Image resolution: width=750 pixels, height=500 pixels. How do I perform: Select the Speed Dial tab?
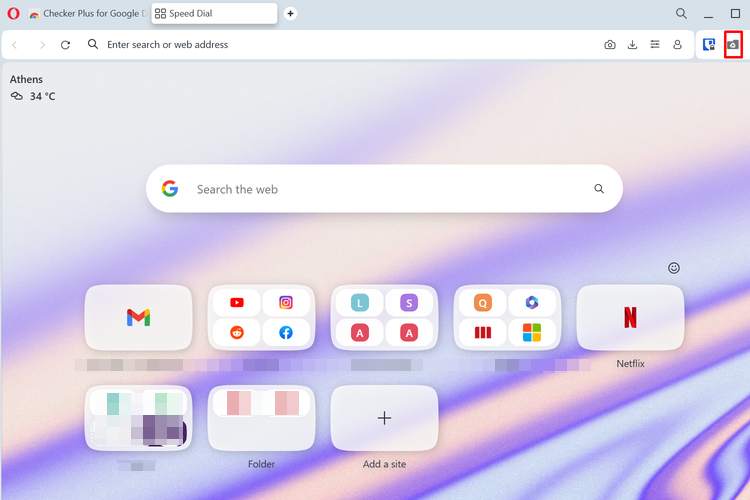(x=214, y=13)
